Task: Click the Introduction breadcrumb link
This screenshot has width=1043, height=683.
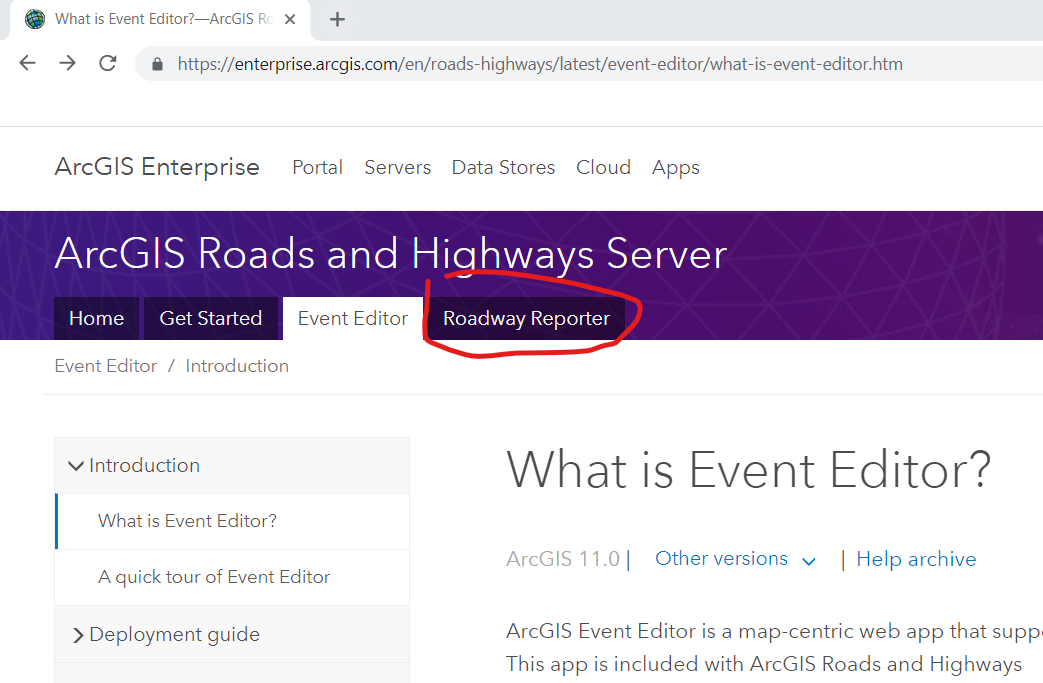Action: pos(237,366)
